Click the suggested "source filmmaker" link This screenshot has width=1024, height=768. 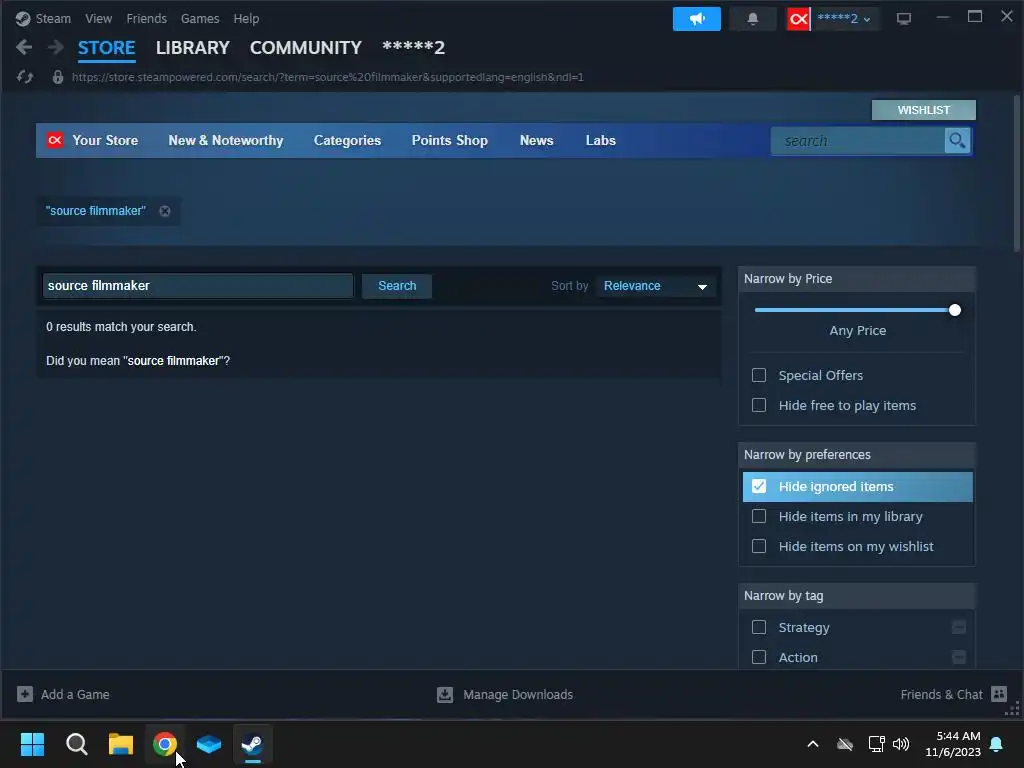tap(174, 361)
